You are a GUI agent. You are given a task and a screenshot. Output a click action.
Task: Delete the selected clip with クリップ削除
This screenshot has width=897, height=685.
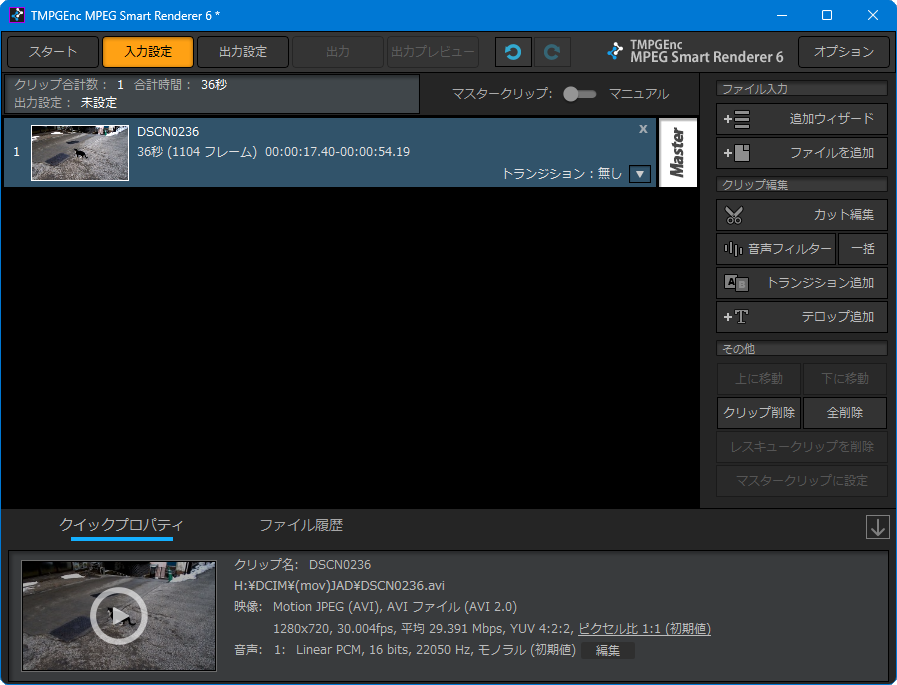(x=759, y=413)
